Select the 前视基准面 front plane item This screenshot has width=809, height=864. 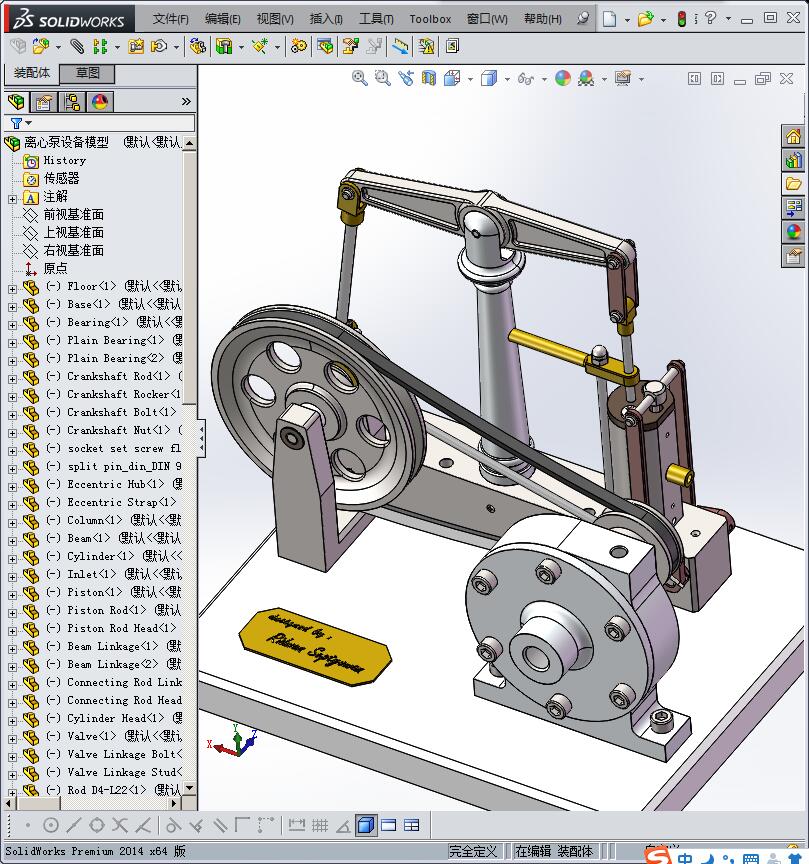[x=73, y=215]
